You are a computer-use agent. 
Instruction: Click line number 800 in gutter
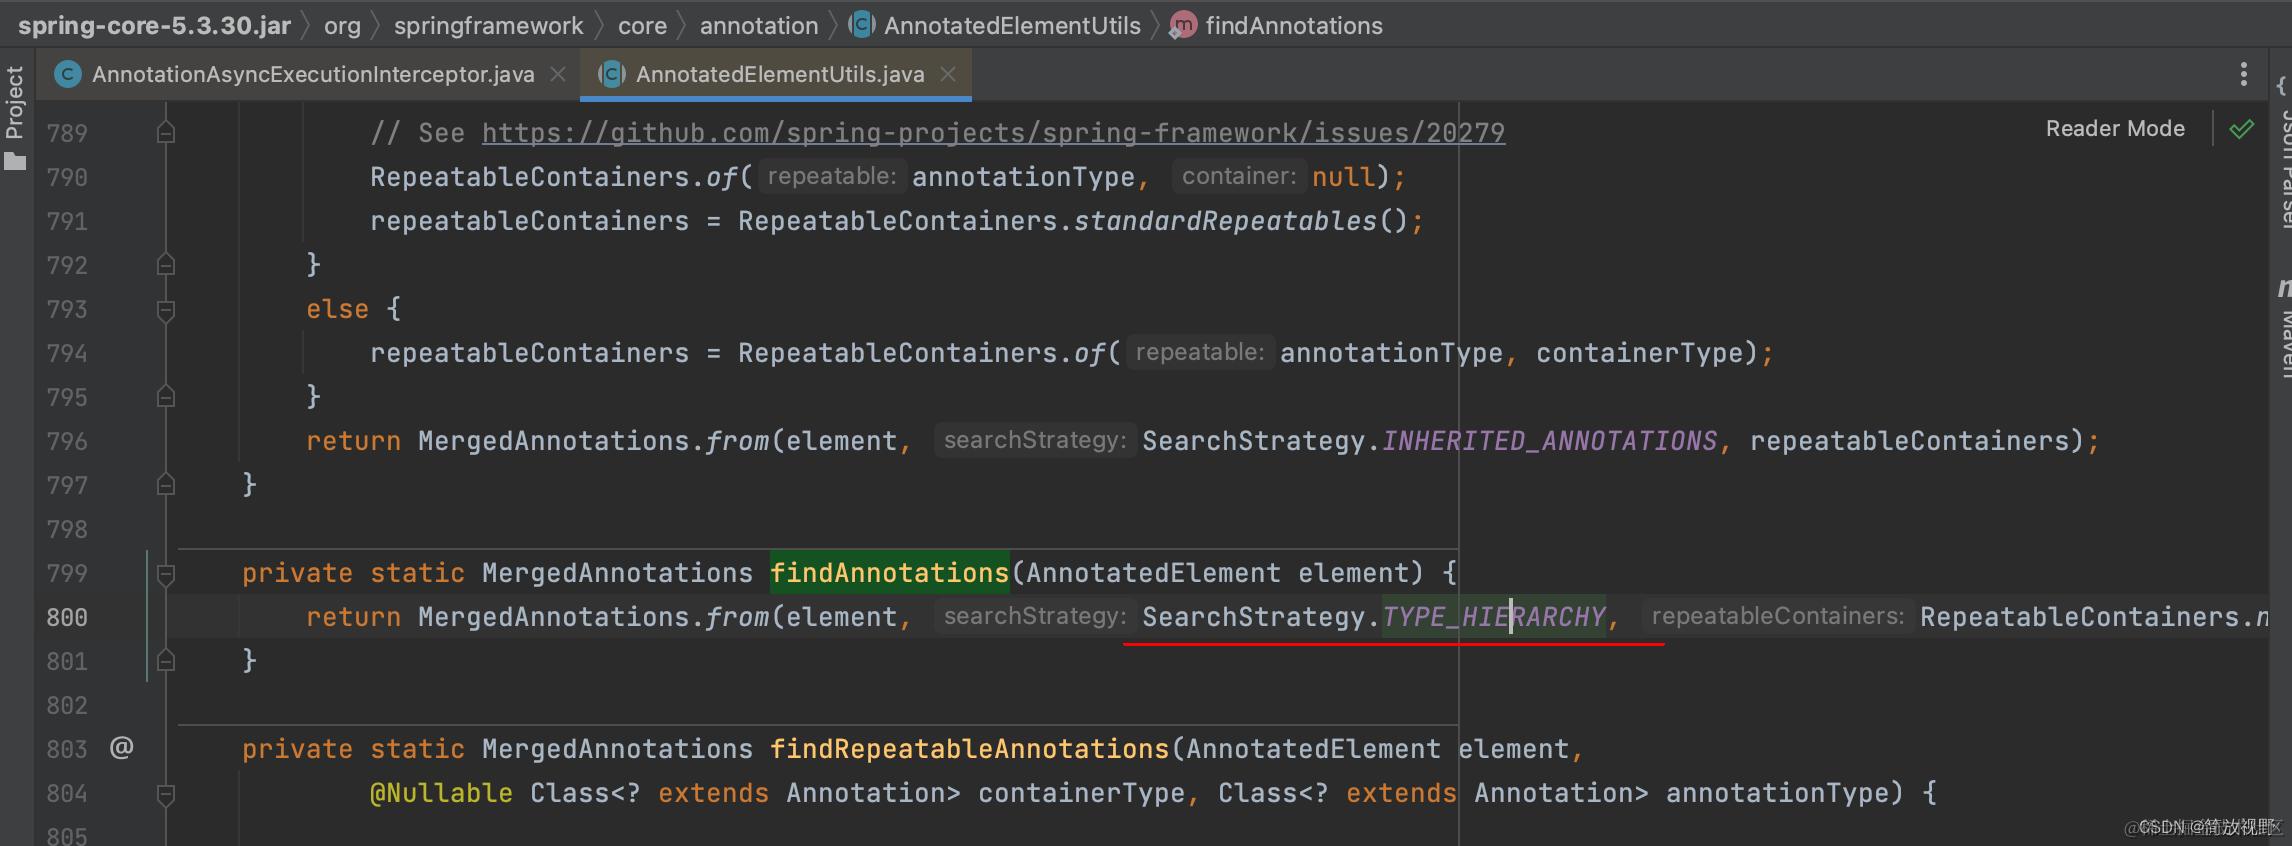(x=67, y=617)
